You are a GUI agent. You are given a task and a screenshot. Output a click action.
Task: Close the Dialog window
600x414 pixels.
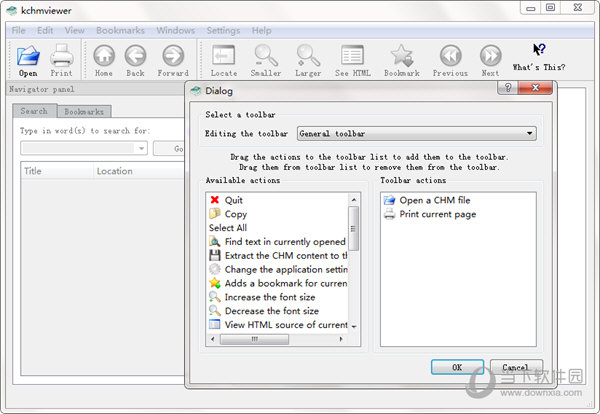(535, 88)
